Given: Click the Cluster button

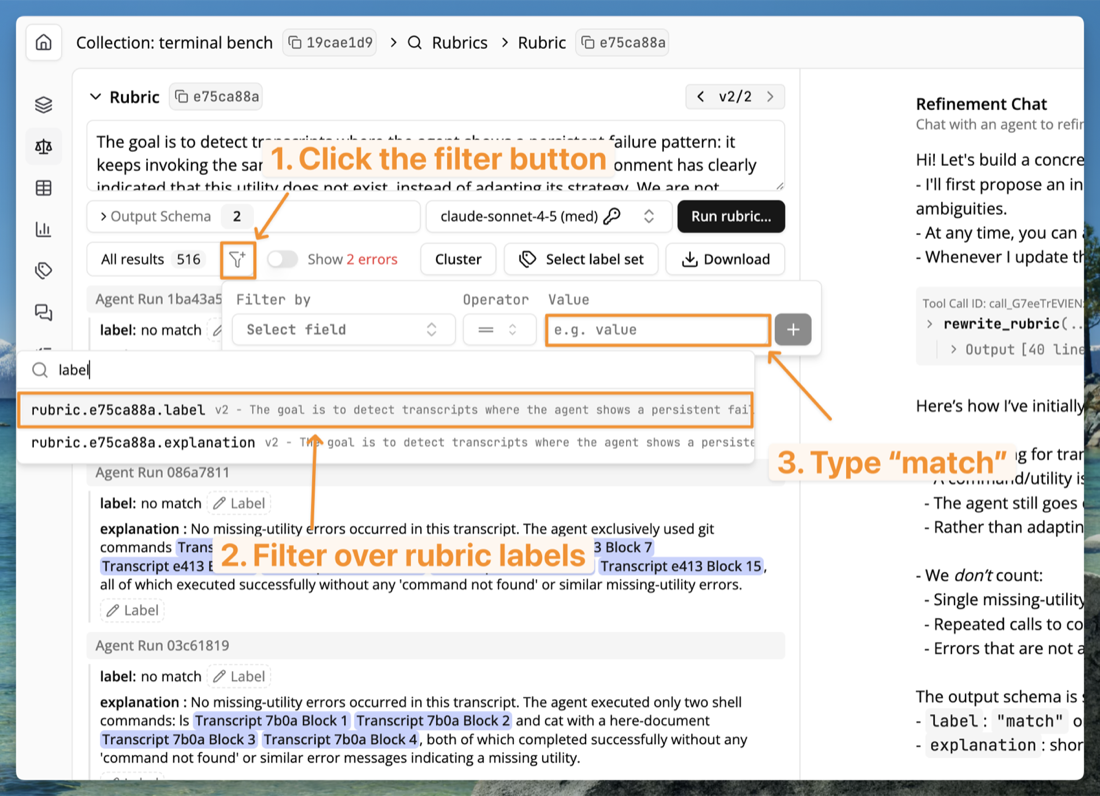Looking at the screenshot, I should point(458,259).
